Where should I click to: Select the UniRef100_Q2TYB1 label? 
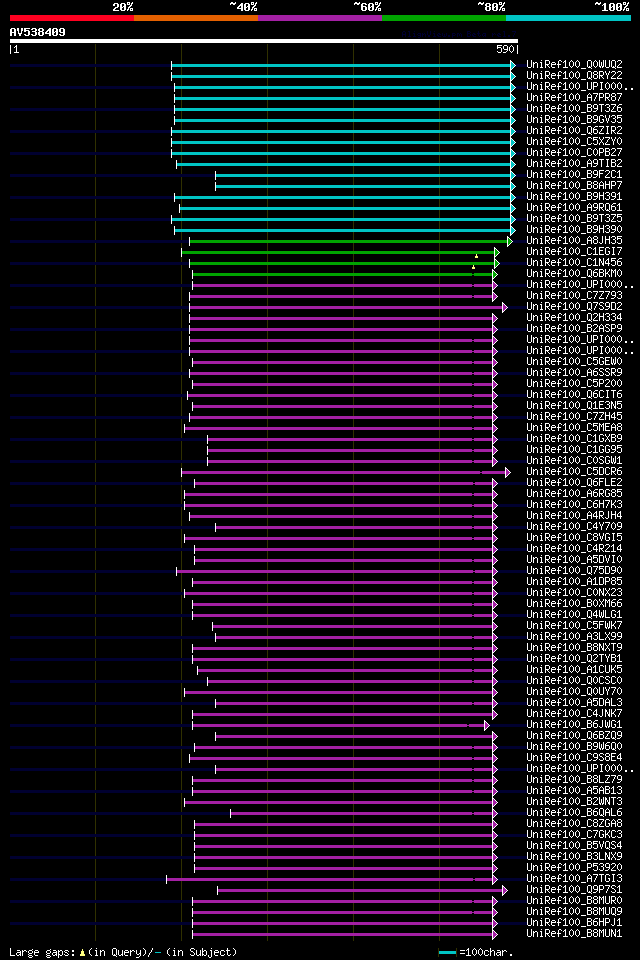tap(574, 659)
